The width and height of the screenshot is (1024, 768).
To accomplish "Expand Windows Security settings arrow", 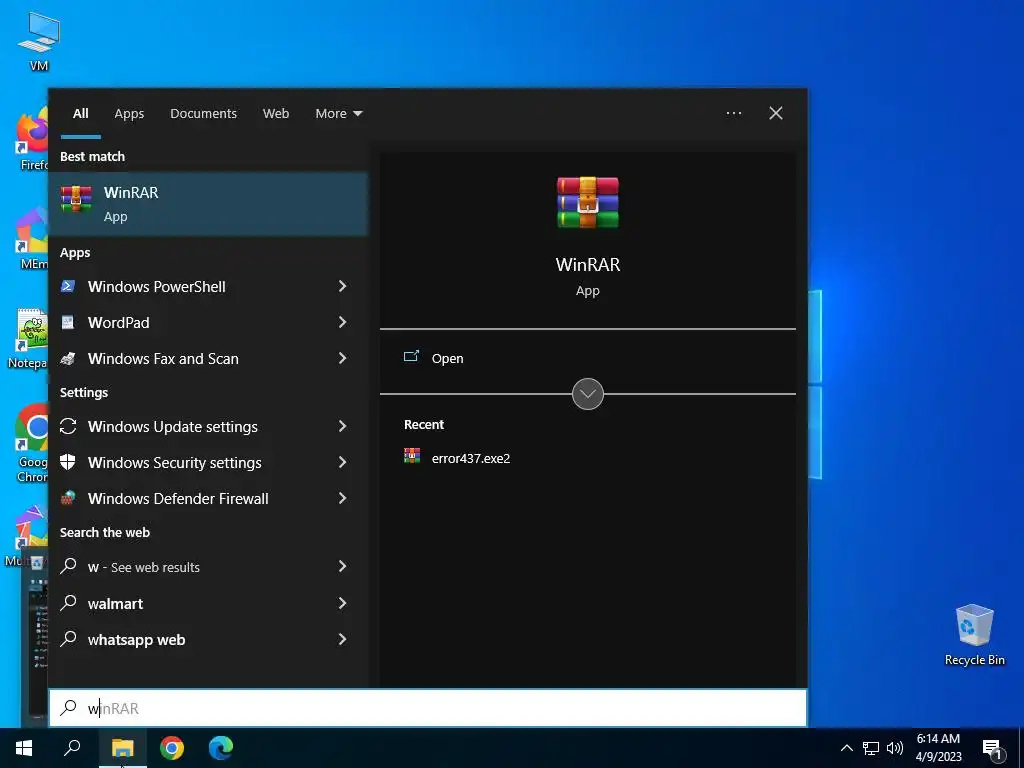I will 343,462.
